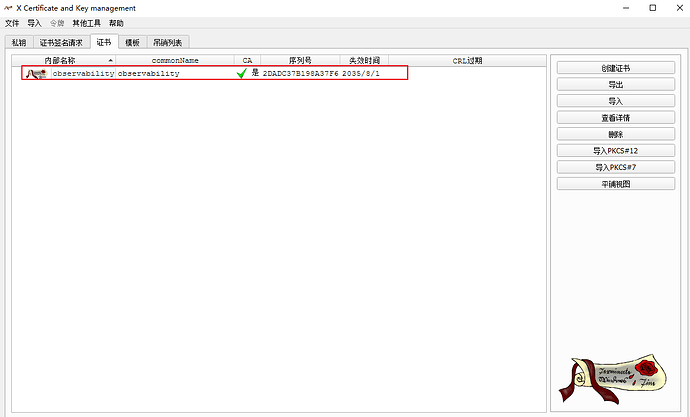Switch to the 私钥 tab
This screenshot has width=690, height=417.
[x=19, y=42]
